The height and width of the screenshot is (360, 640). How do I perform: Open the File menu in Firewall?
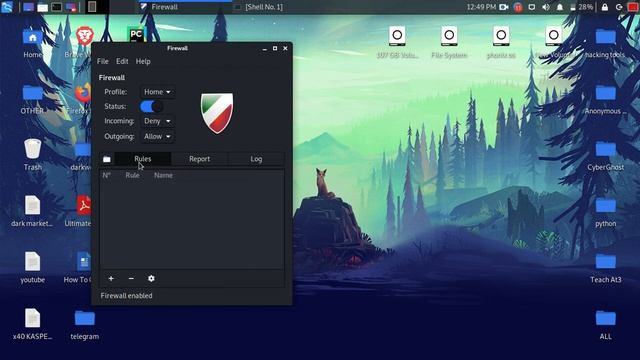click(x=102, y=61)
